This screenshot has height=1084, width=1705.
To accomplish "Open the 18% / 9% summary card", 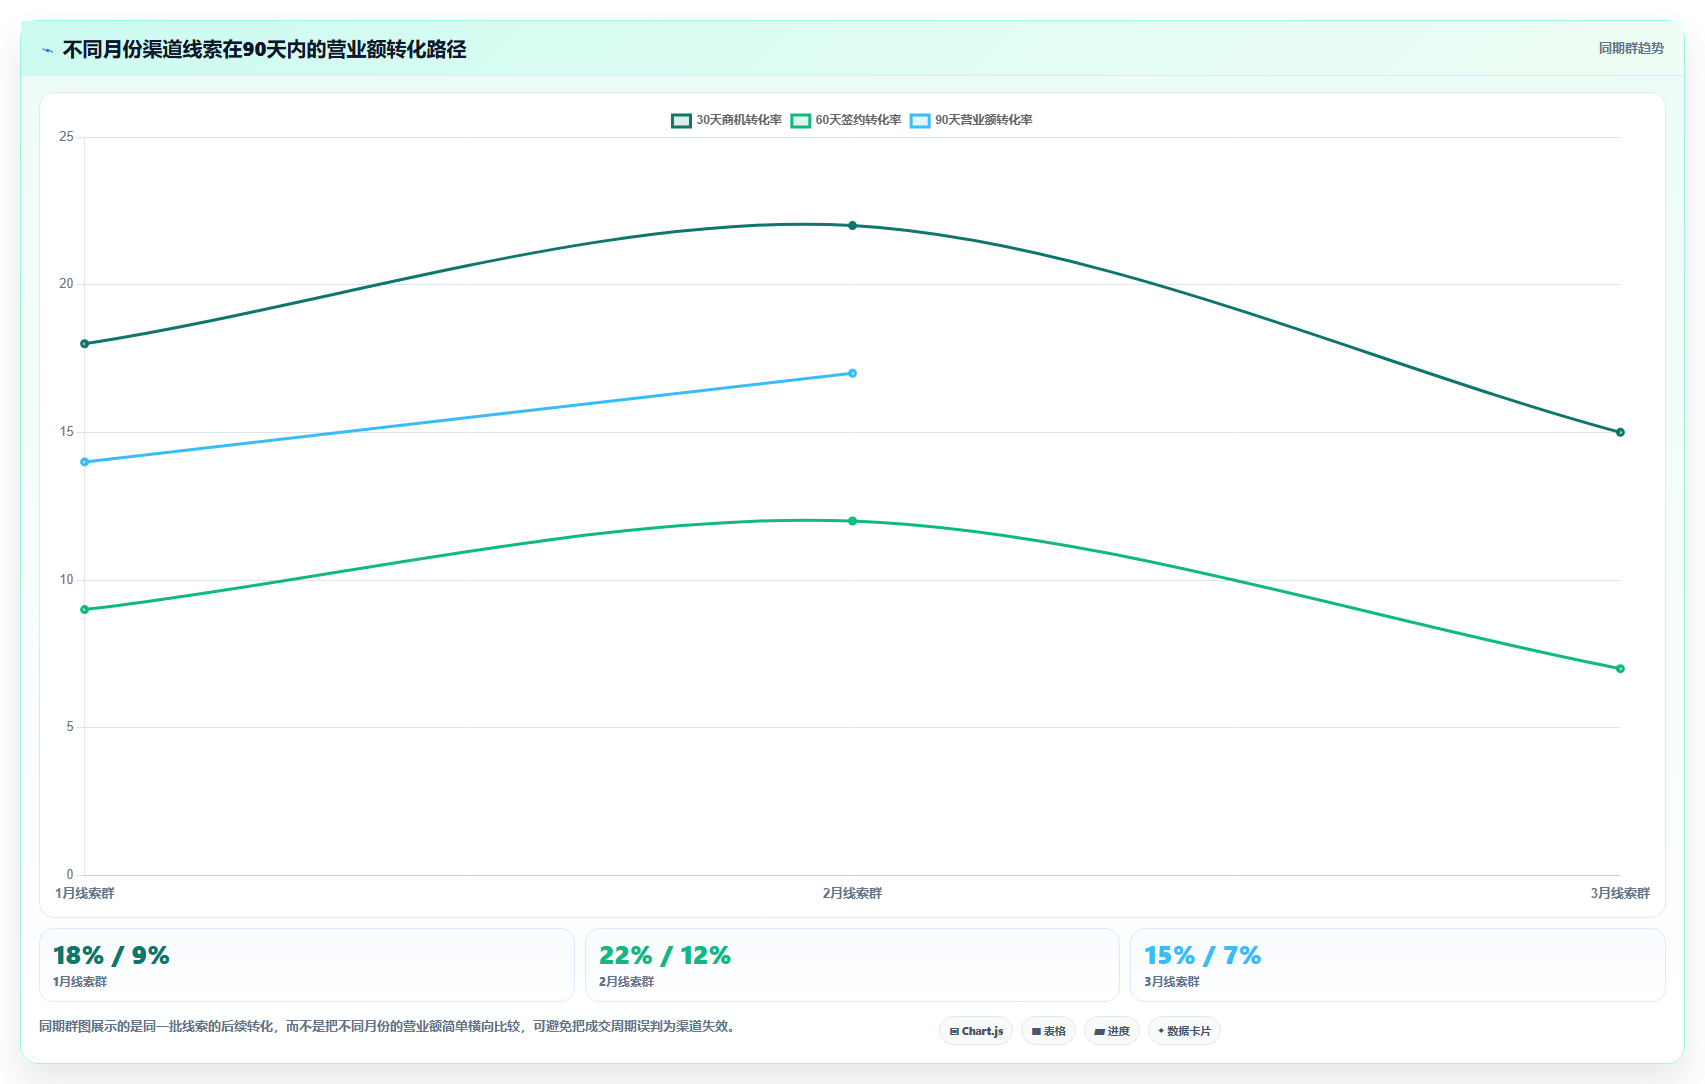I will (x=306, y=965).
